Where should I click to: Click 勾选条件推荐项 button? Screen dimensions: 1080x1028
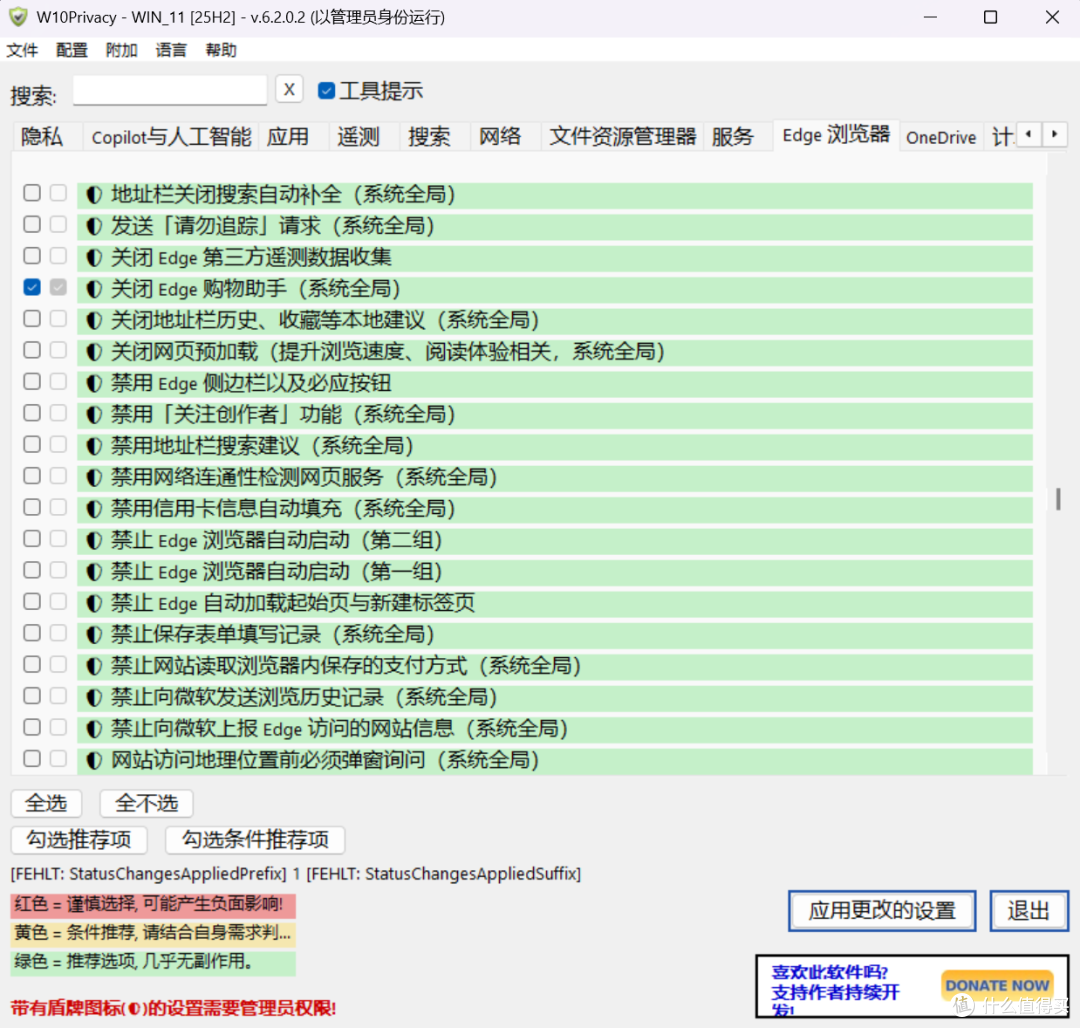(x=255, y=840)
